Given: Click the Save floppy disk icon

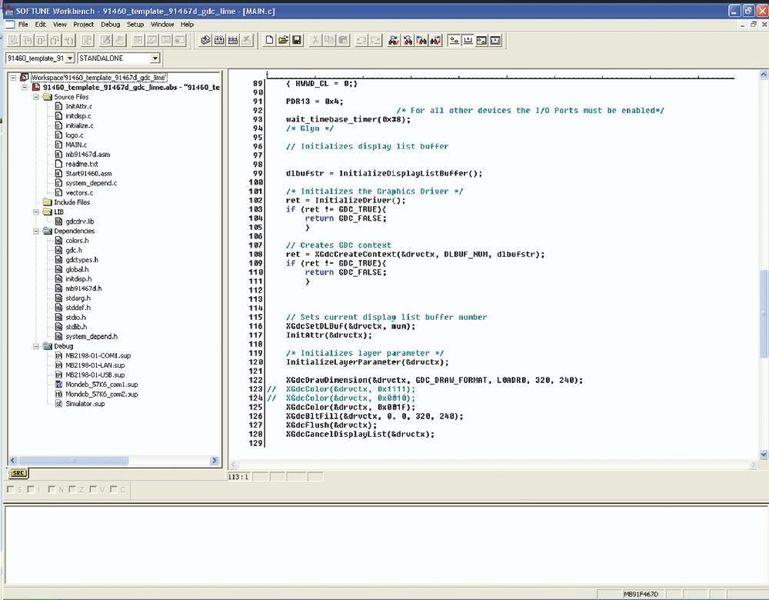Looking at the screenshot, I should 297,40.
